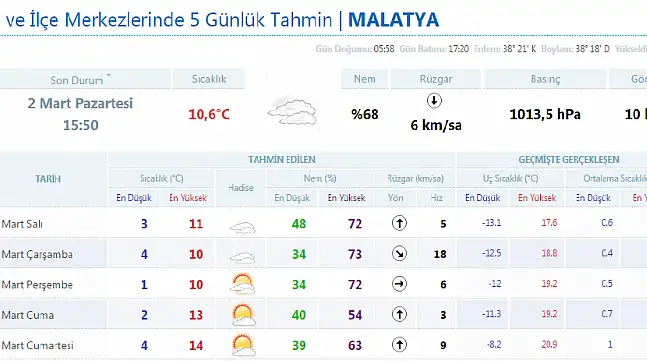The height and width of the screenshot is (364, 647).
Task: Click the current wind direction down arrow
Action: [x=434, y=101]
